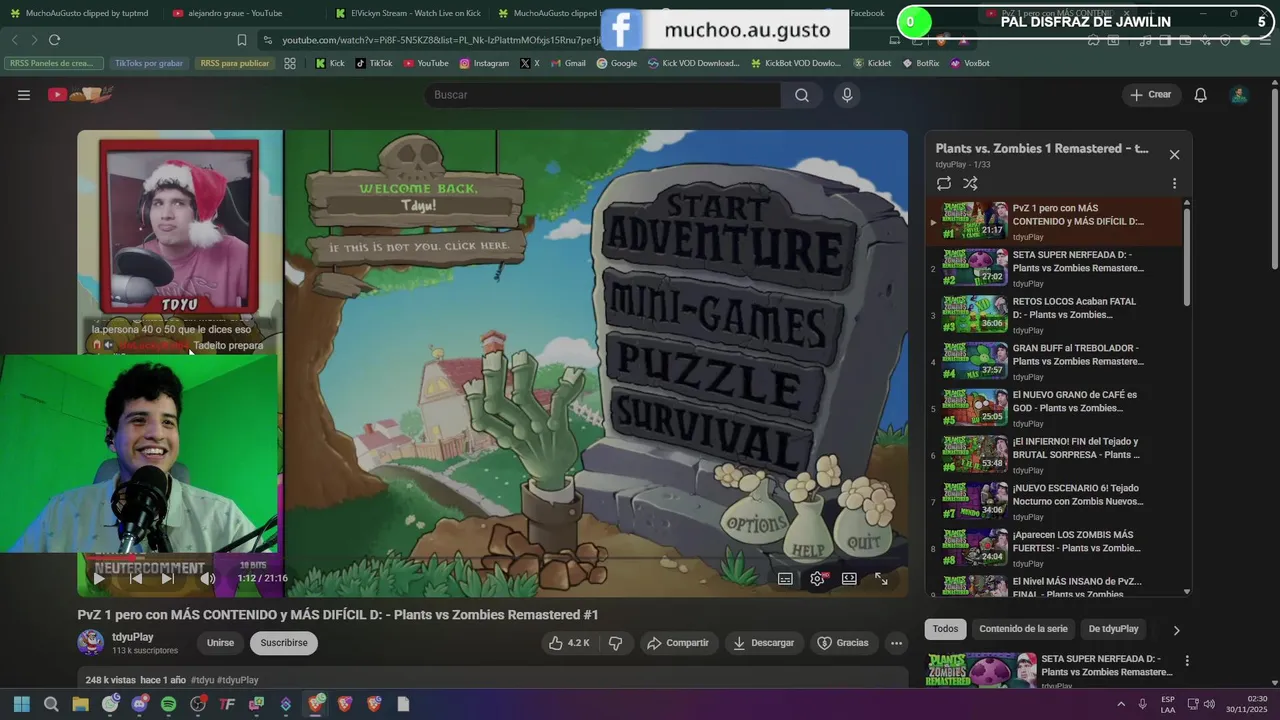This screenshot has width=1280, height=720.
Task: Open the account avatar menu
Action: point(1239,95)
